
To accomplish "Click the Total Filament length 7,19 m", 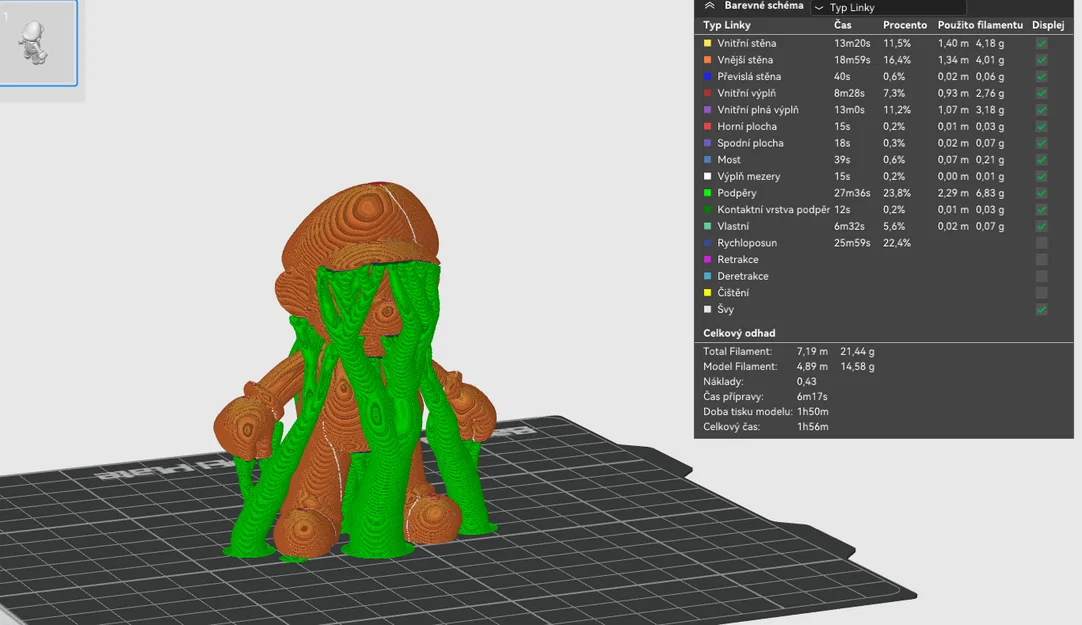I will (x=812, y=351).
